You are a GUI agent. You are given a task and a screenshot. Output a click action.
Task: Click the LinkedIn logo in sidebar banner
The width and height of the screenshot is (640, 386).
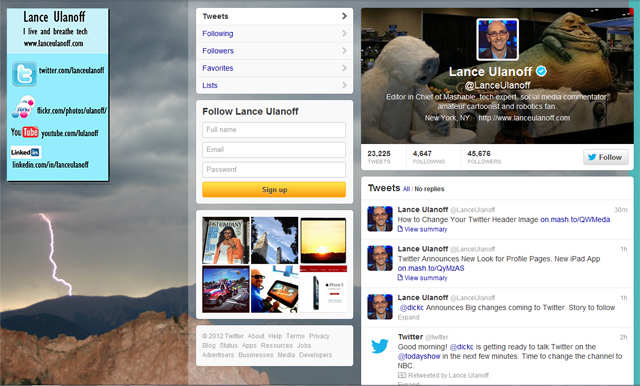coord(25,152)
